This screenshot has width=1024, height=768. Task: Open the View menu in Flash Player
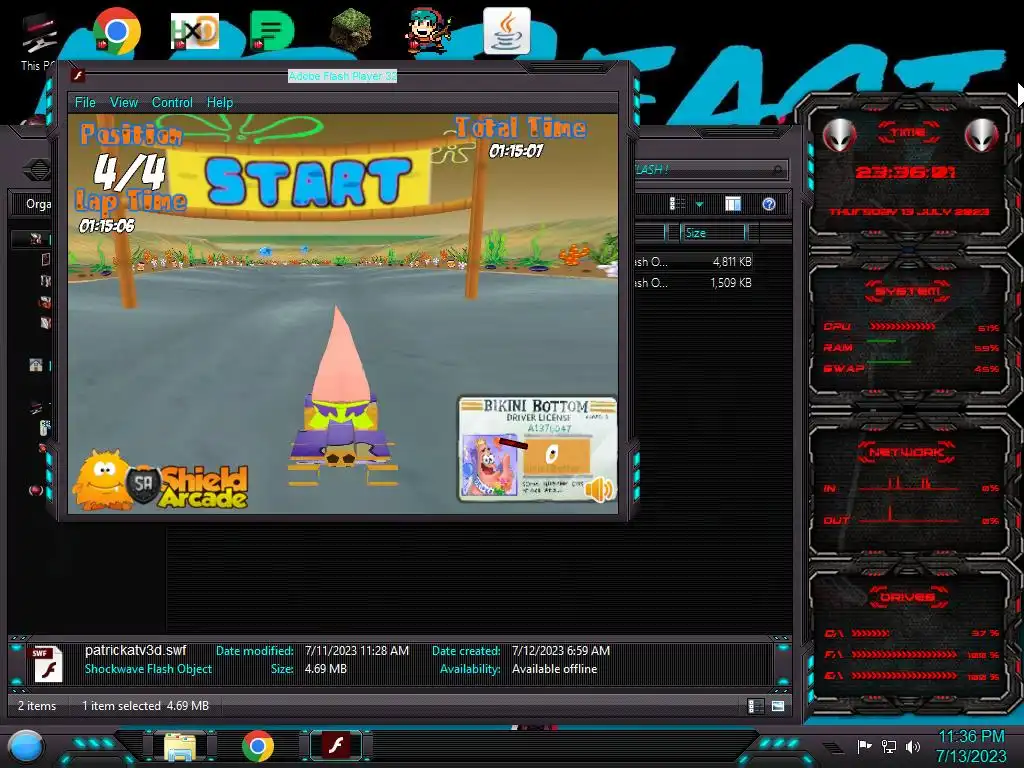[x=123, y=103]
